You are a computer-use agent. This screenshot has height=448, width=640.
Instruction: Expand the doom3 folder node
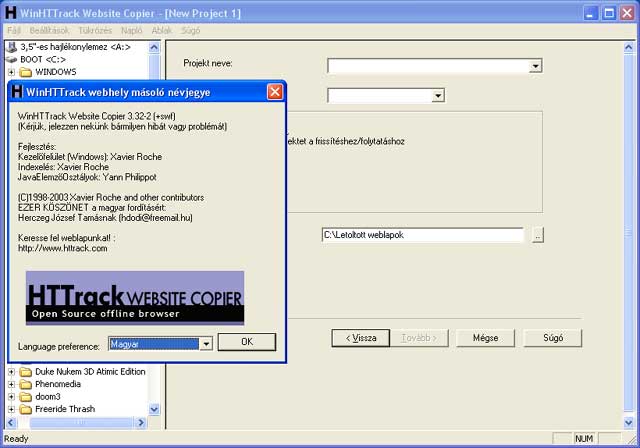pos(11,397)
